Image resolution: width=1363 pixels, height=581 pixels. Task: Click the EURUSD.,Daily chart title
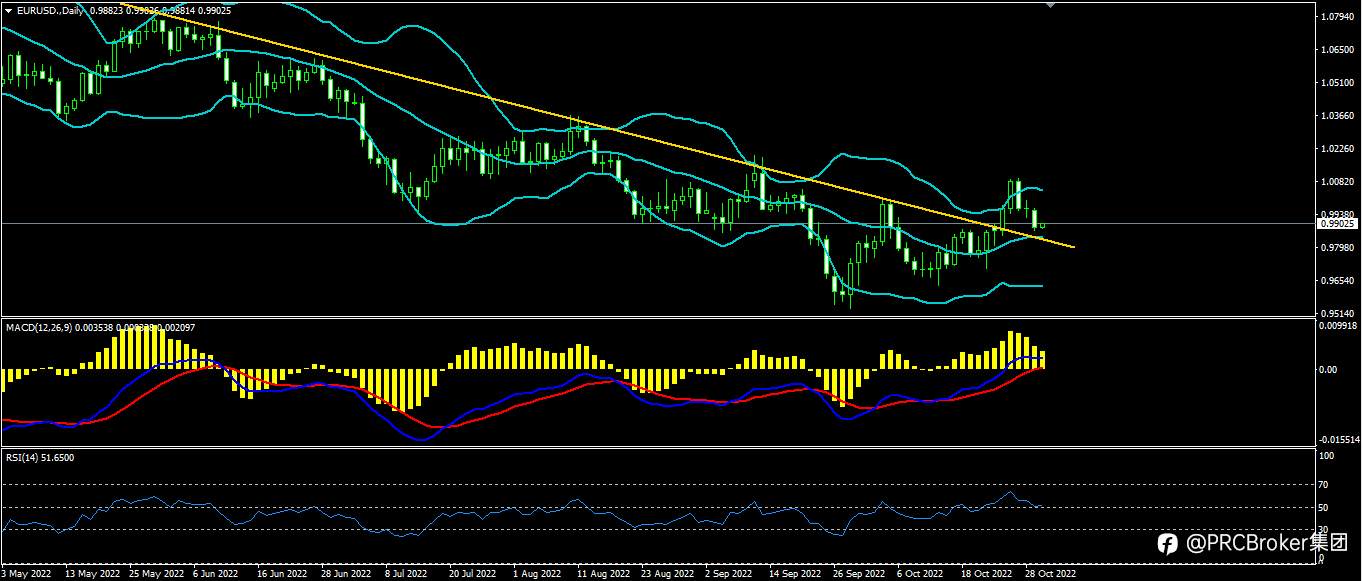[49, 9]
